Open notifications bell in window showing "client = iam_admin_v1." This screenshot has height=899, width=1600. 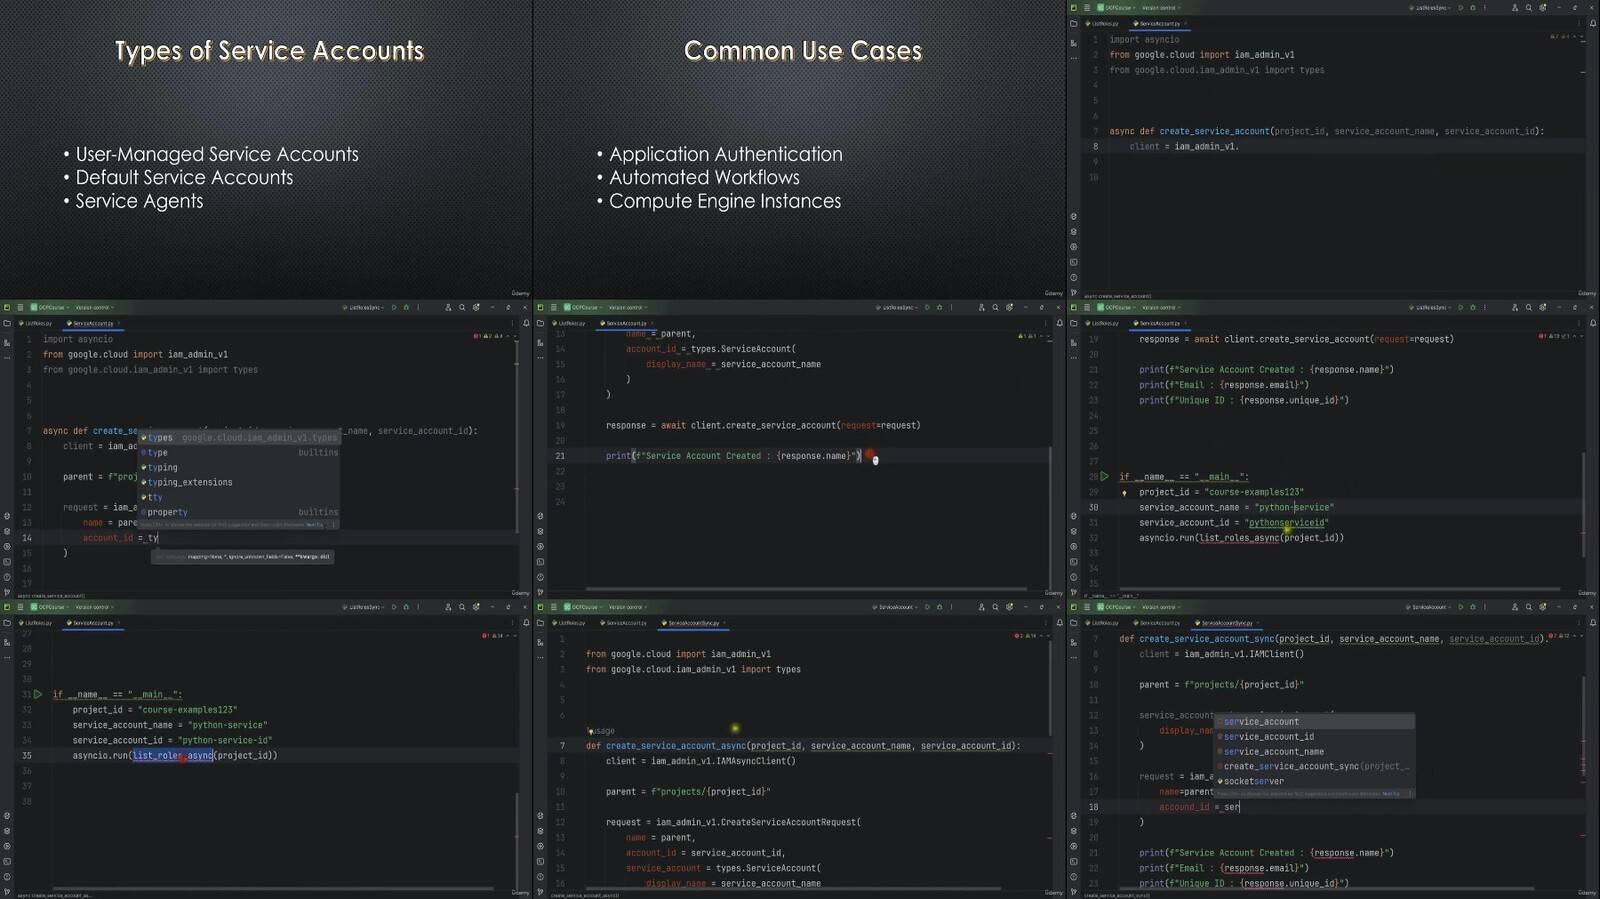(x=1592, y=23)
